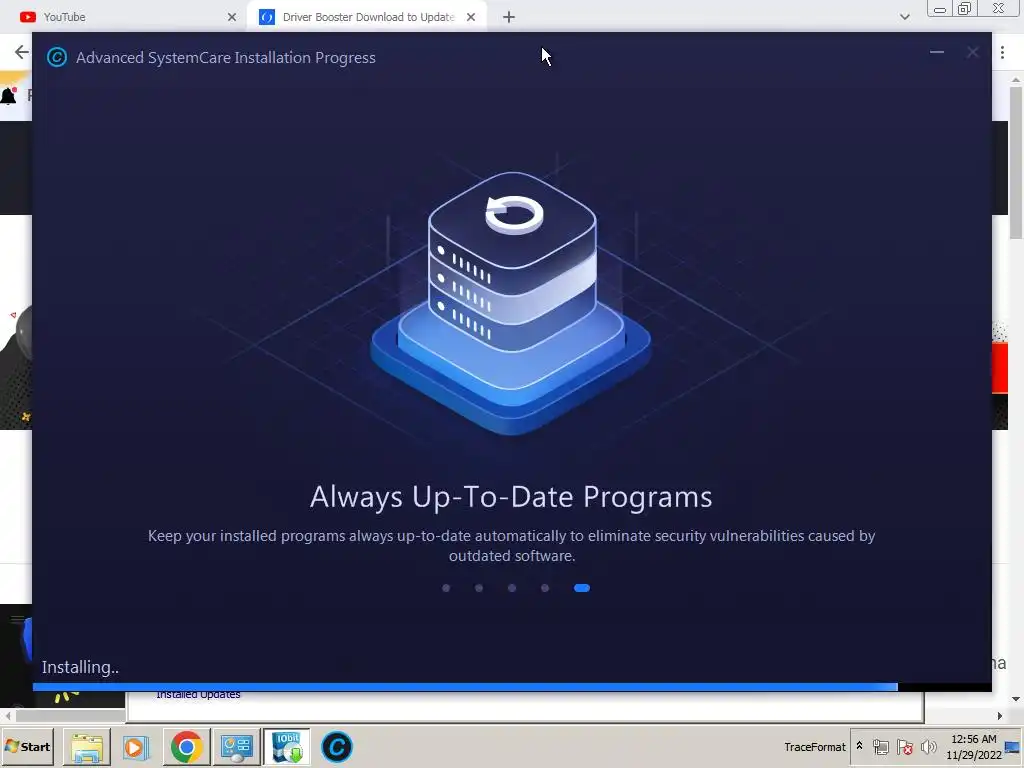The width and height of the screenshot is (1024, 768).
Task: Click the horizontal scrollbar right arrow
Action: pos(999,716)
